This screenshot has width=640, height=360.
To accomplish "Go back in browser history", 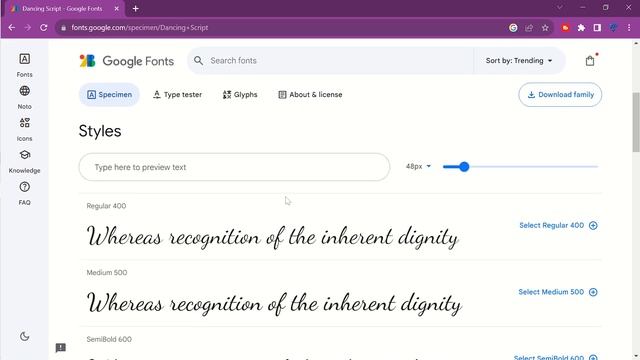I will click(x=11, y=28).
